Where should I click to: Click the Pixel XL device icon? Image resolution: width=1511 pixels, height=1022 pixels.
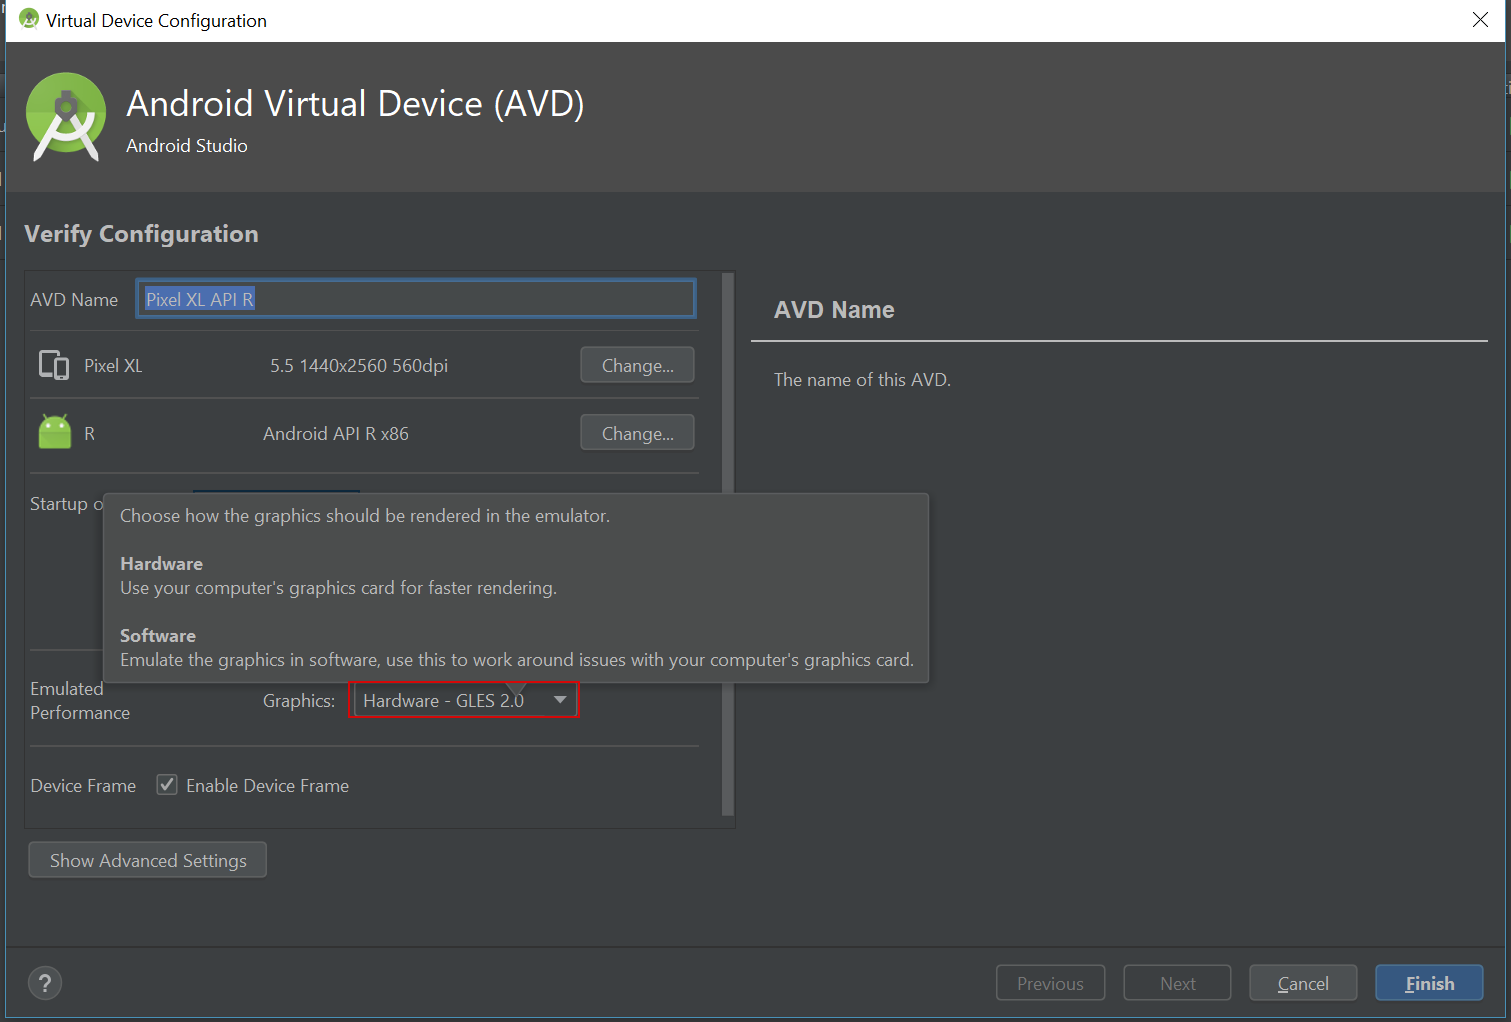(54, 365)
